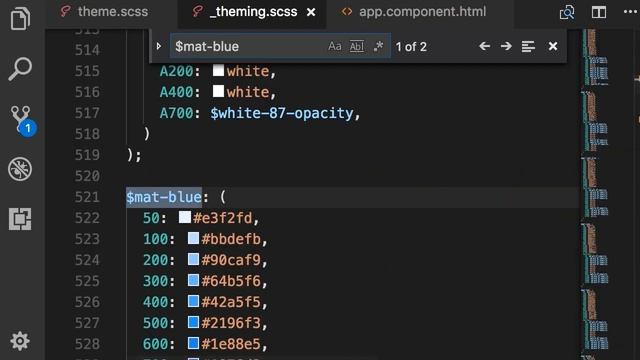Select the _theming.scss tab

pos(253,12)
